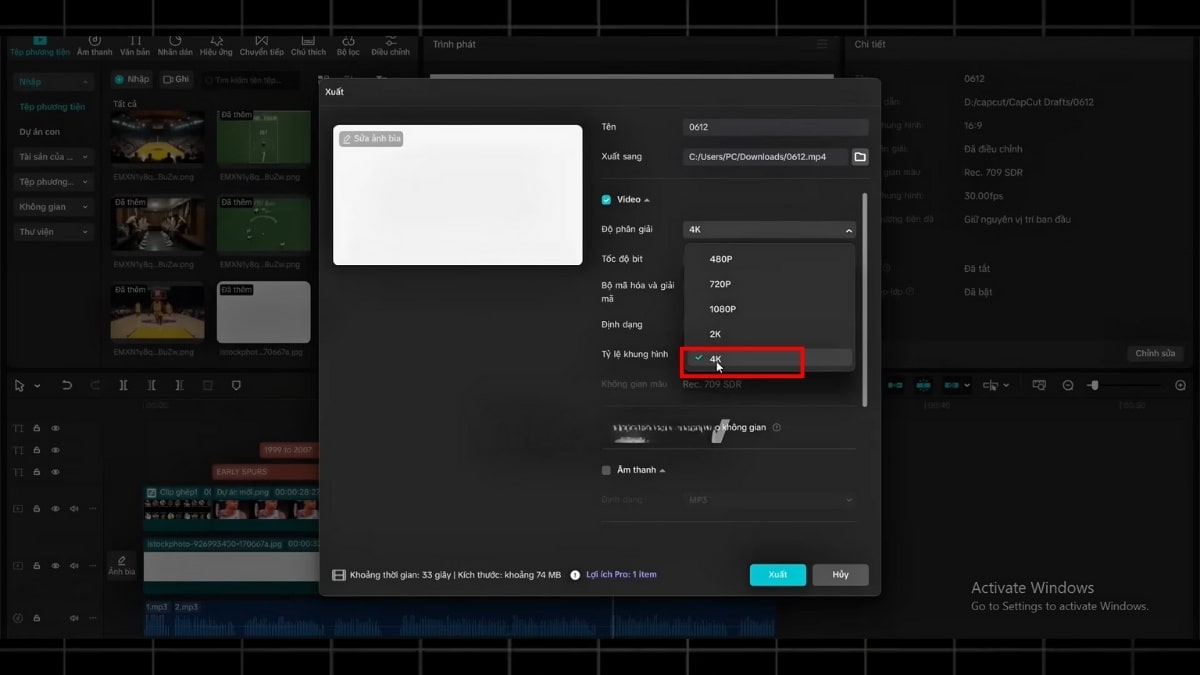Open the Độ phân giải dropdown arrow
Screen dimensions: 1200x675
[847, 229]
